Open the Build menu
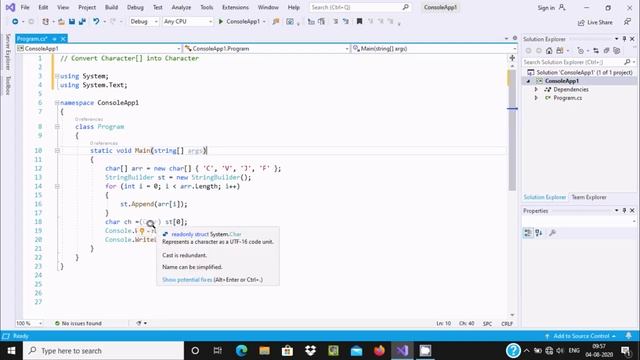Viewport: 640px width, 360px height. coord(111,7)
